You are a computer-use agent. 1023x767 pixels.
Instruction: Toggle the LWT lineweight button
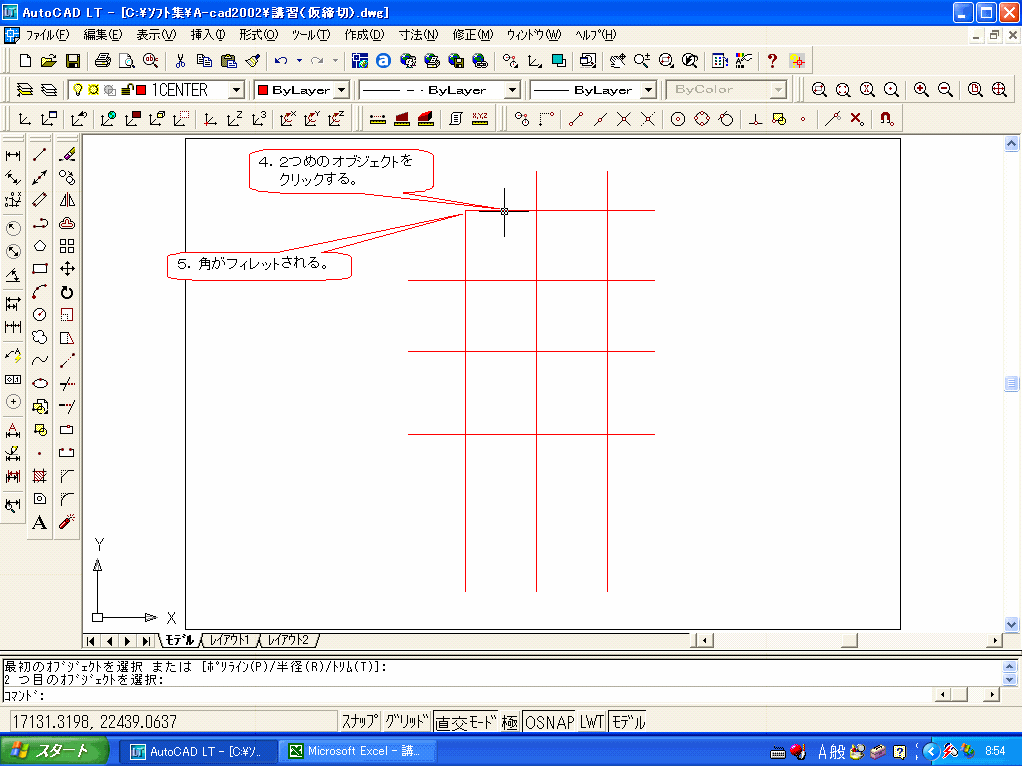592,722
